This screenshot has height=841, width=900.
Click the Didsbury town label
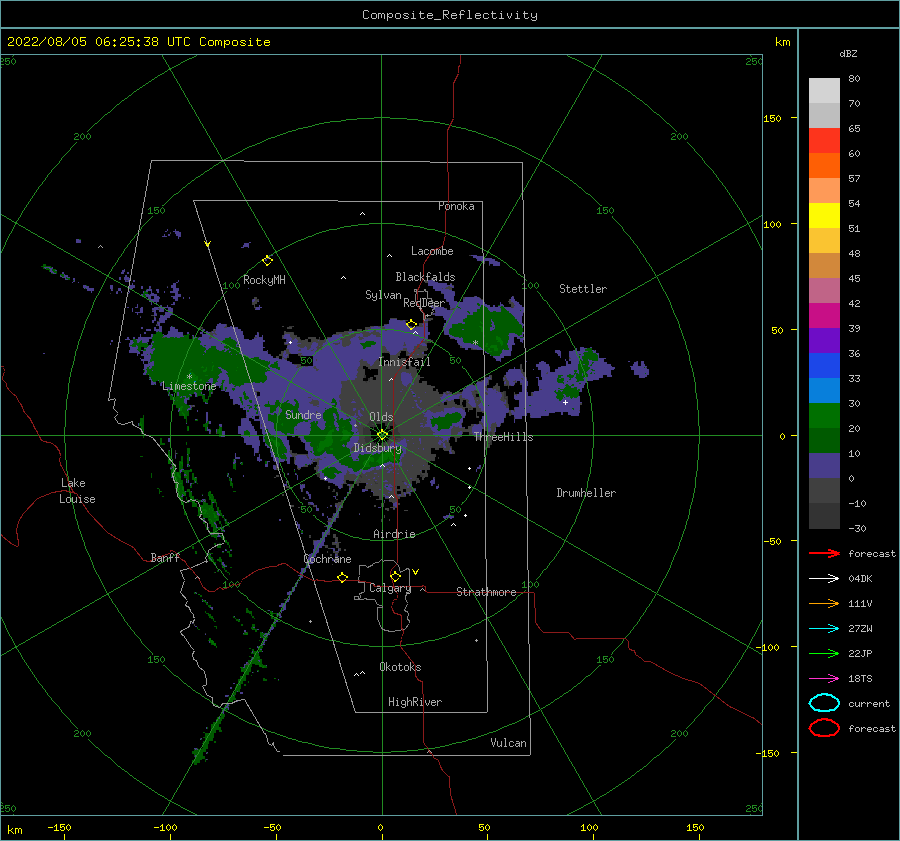[x=377, y=448]
